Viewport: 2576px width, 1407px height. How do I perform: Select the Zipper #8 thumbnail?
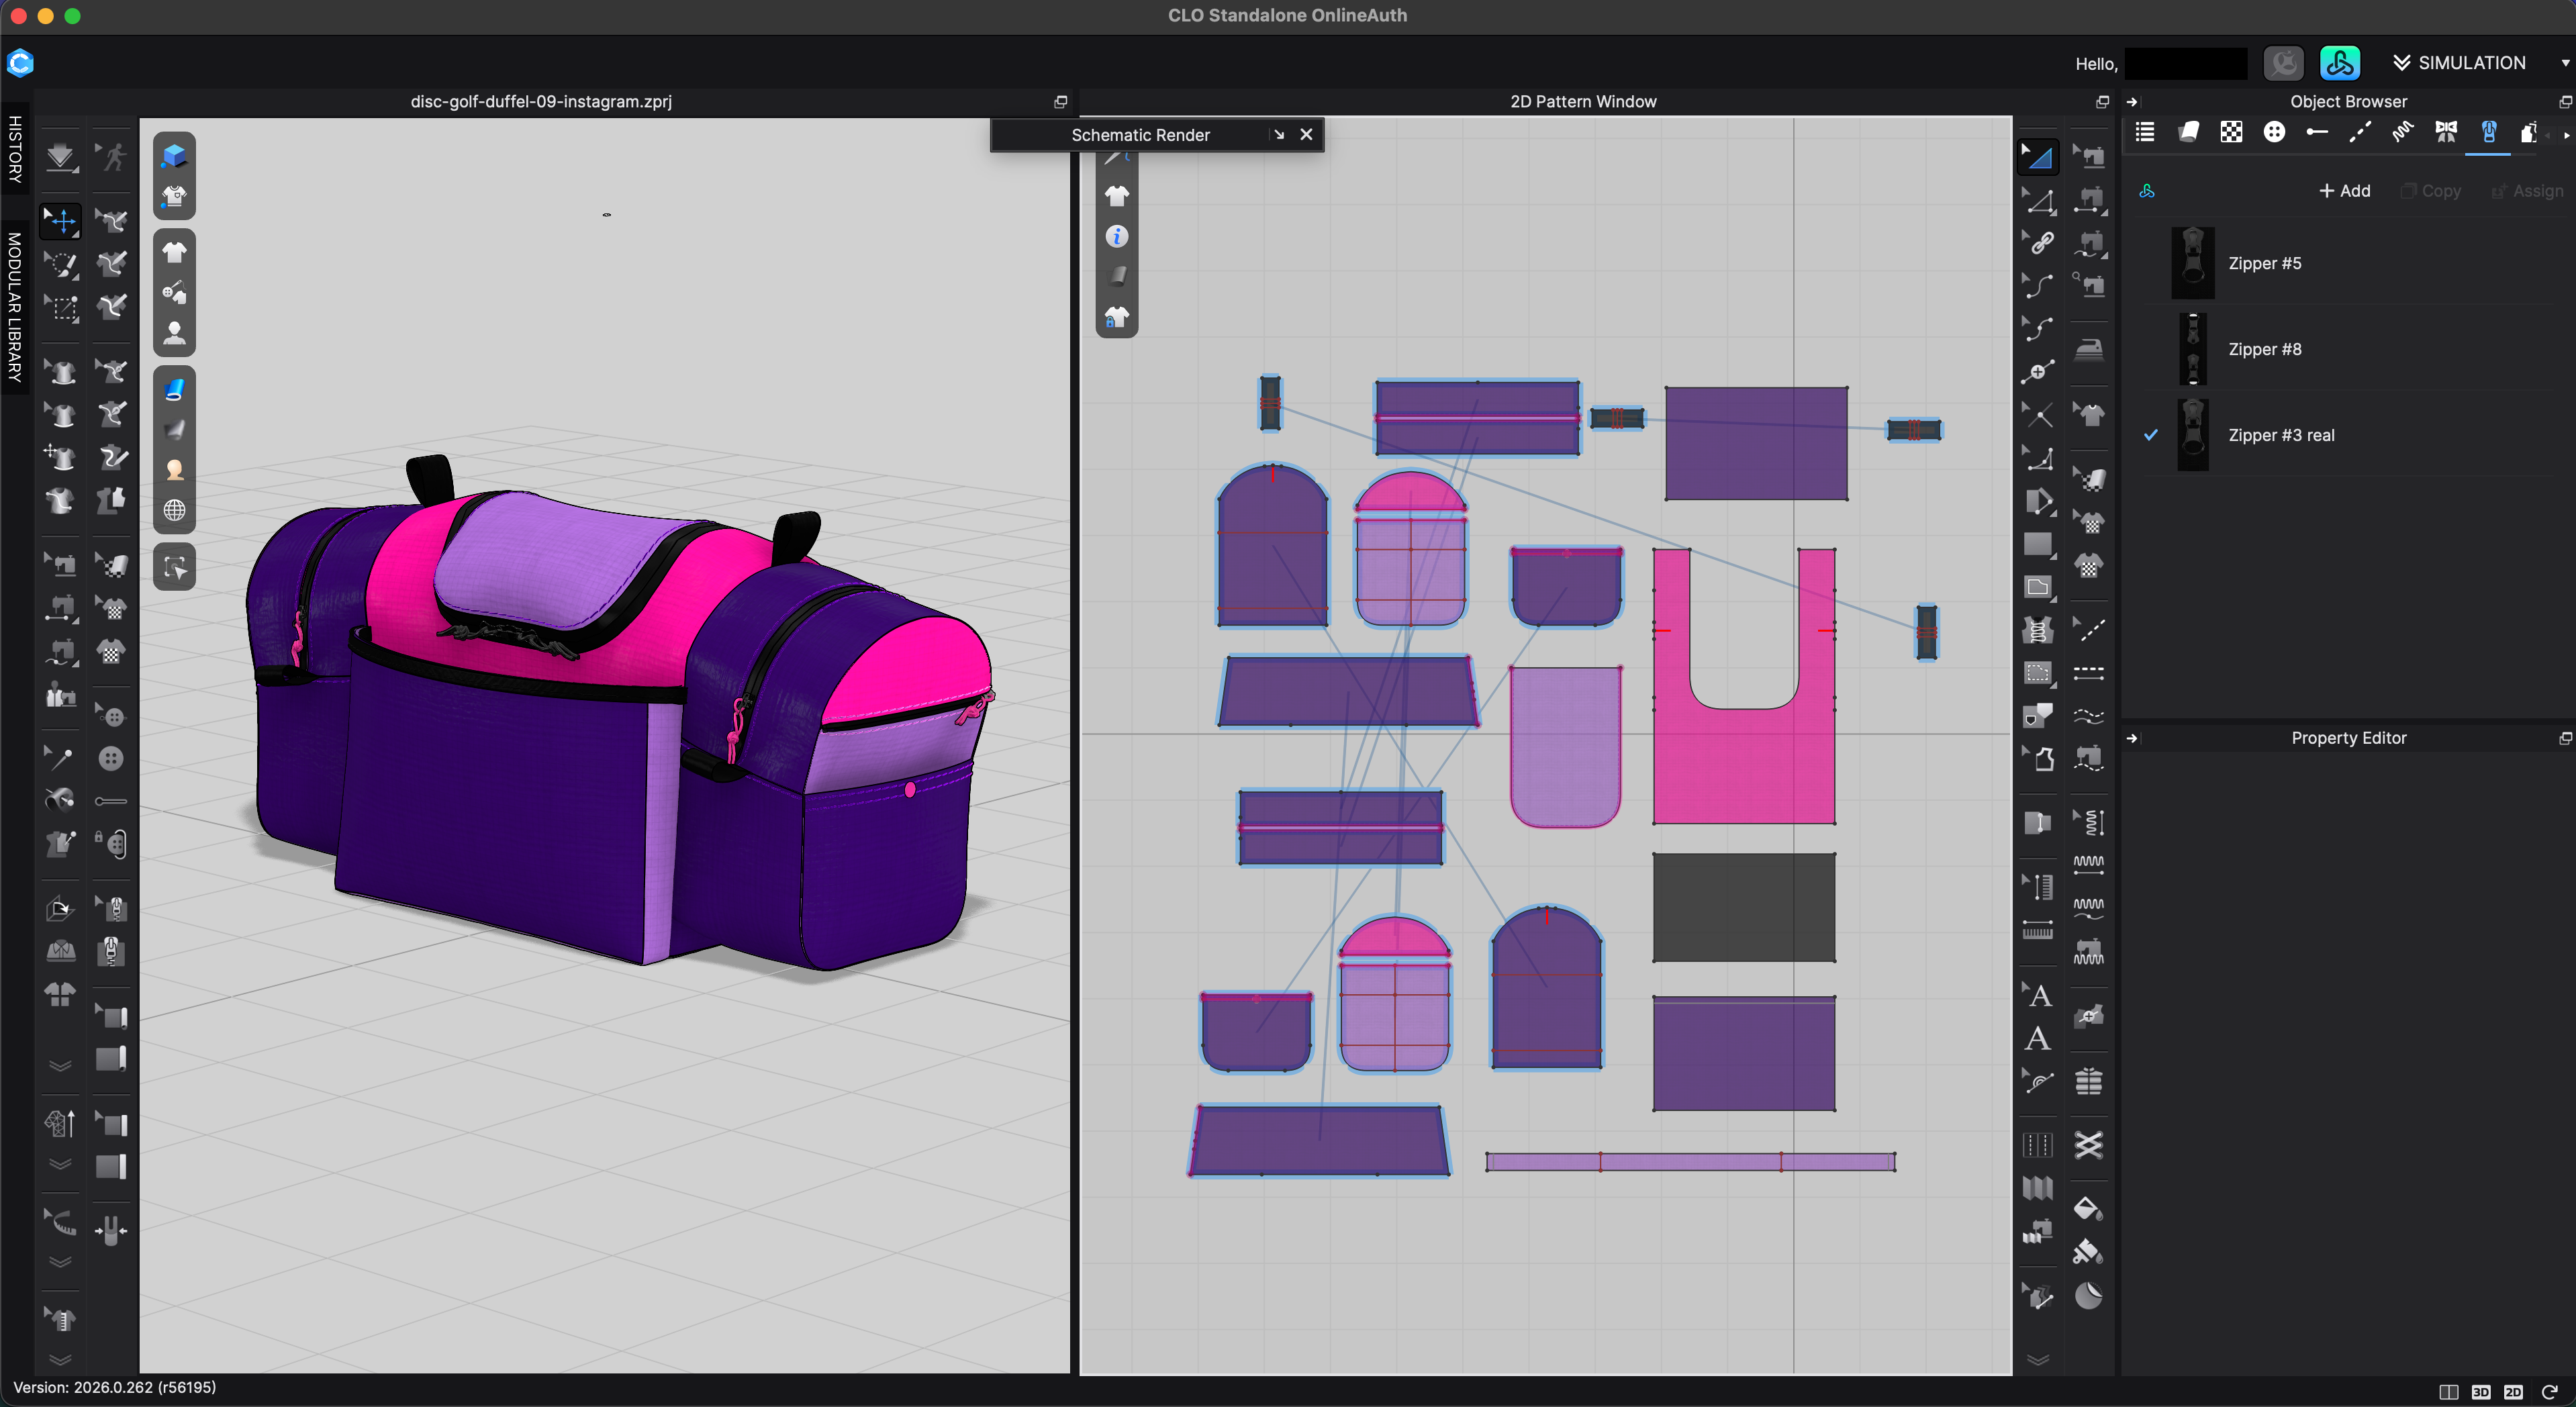2193,349
